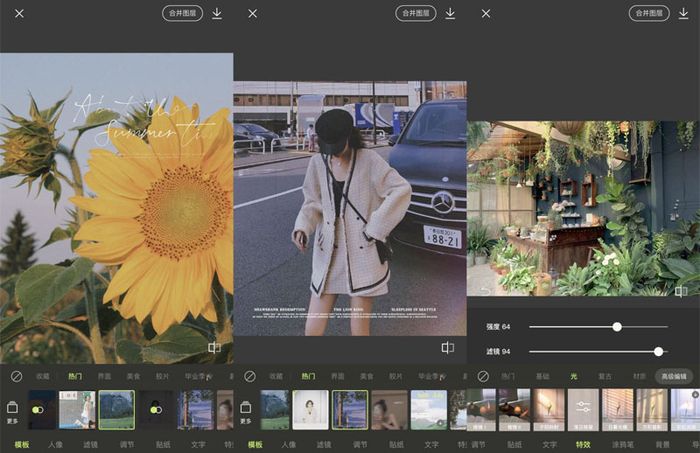The width and height of the screenshot is (700, 453).
Task: Click the 高级编辑 button
Action: pyautogui.click(x=674, y=376)
